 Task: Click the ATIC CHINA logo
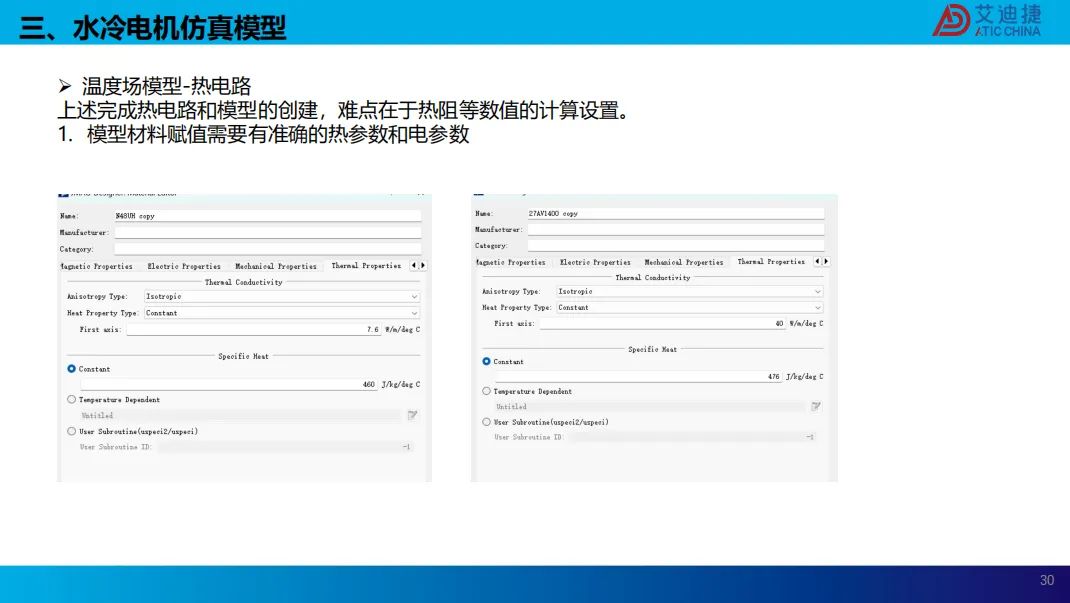click(x=987, y=20)
